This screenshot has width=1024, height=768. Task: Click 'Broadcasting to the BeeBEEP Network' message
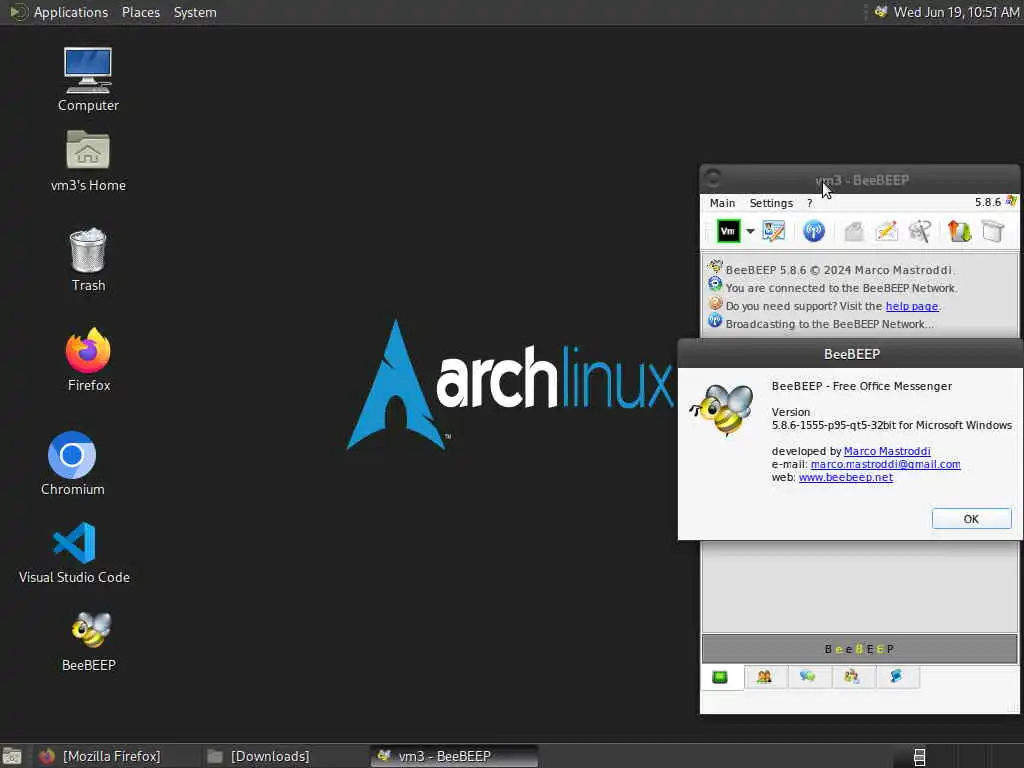click(829, 324)
